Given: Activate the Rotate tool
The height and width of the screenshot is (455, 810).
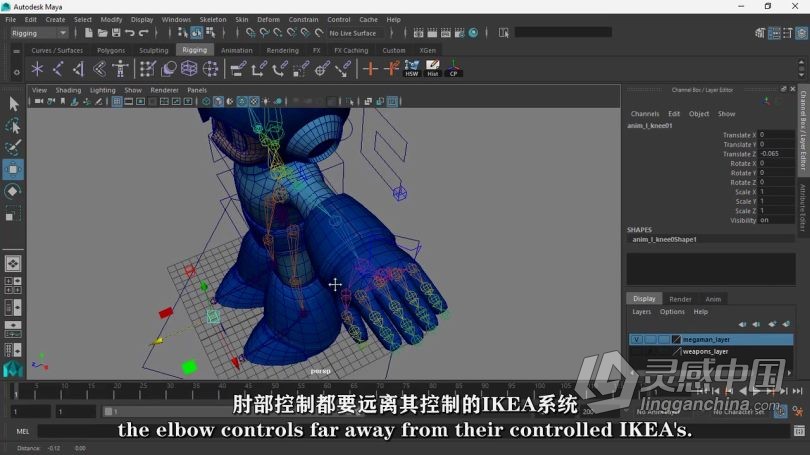Looking at the screenshot, I should pos(13,191).
